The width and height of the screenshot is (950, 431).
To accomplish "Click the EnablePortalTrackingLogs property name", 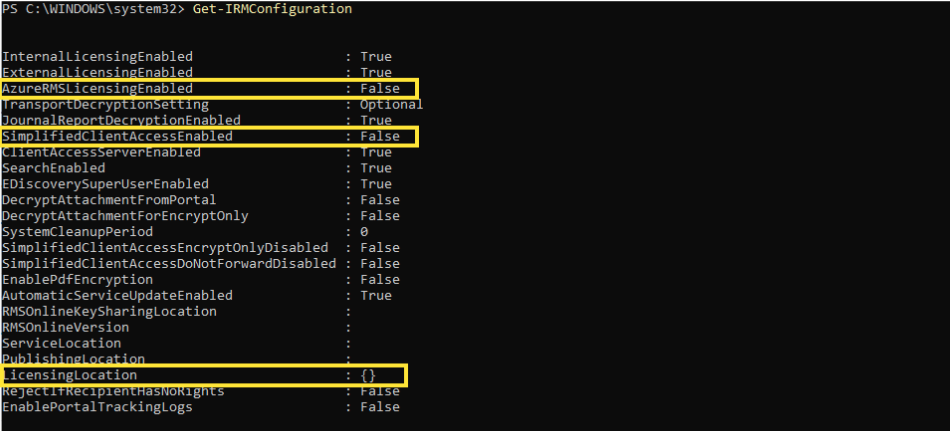I will point(97,407).
